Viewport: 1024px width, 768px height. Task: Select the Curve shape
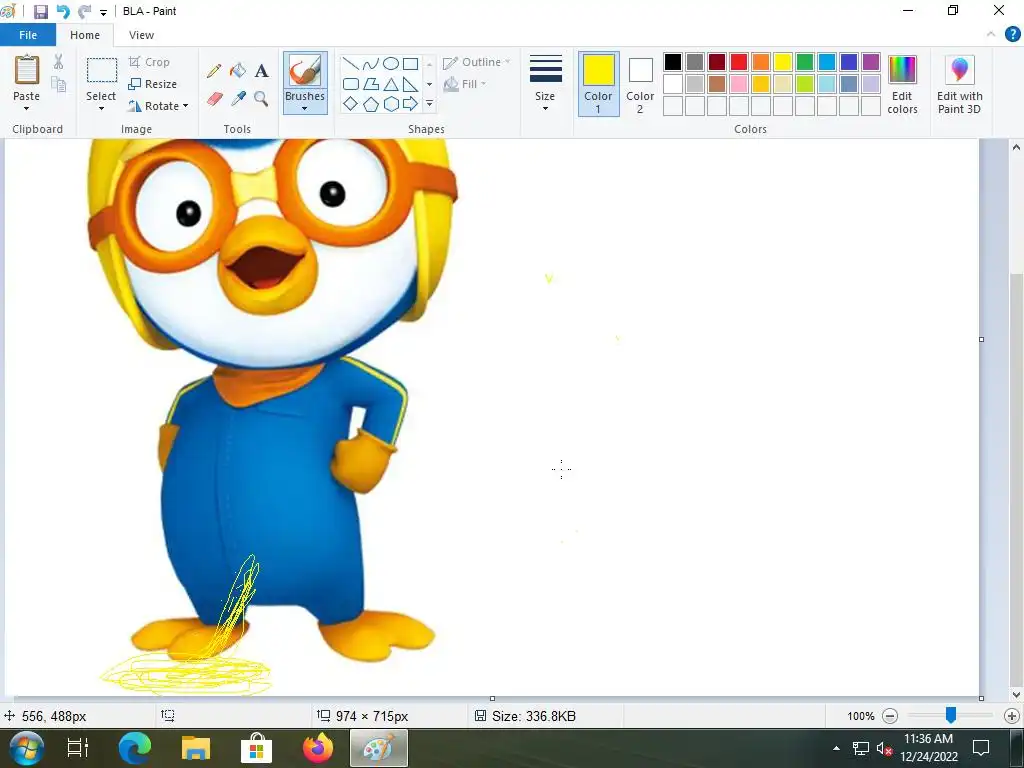(371, 63)
